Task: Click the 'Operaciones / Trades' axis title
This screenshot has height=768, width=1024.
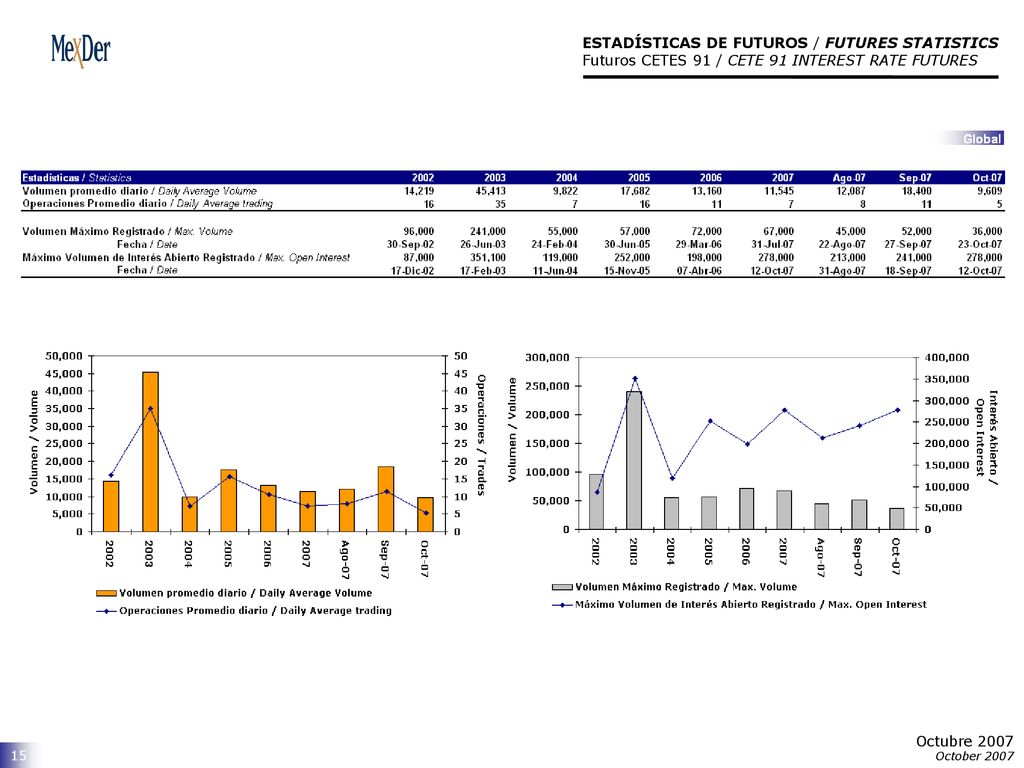Action: pyautogui.click(x=481, y=435)
